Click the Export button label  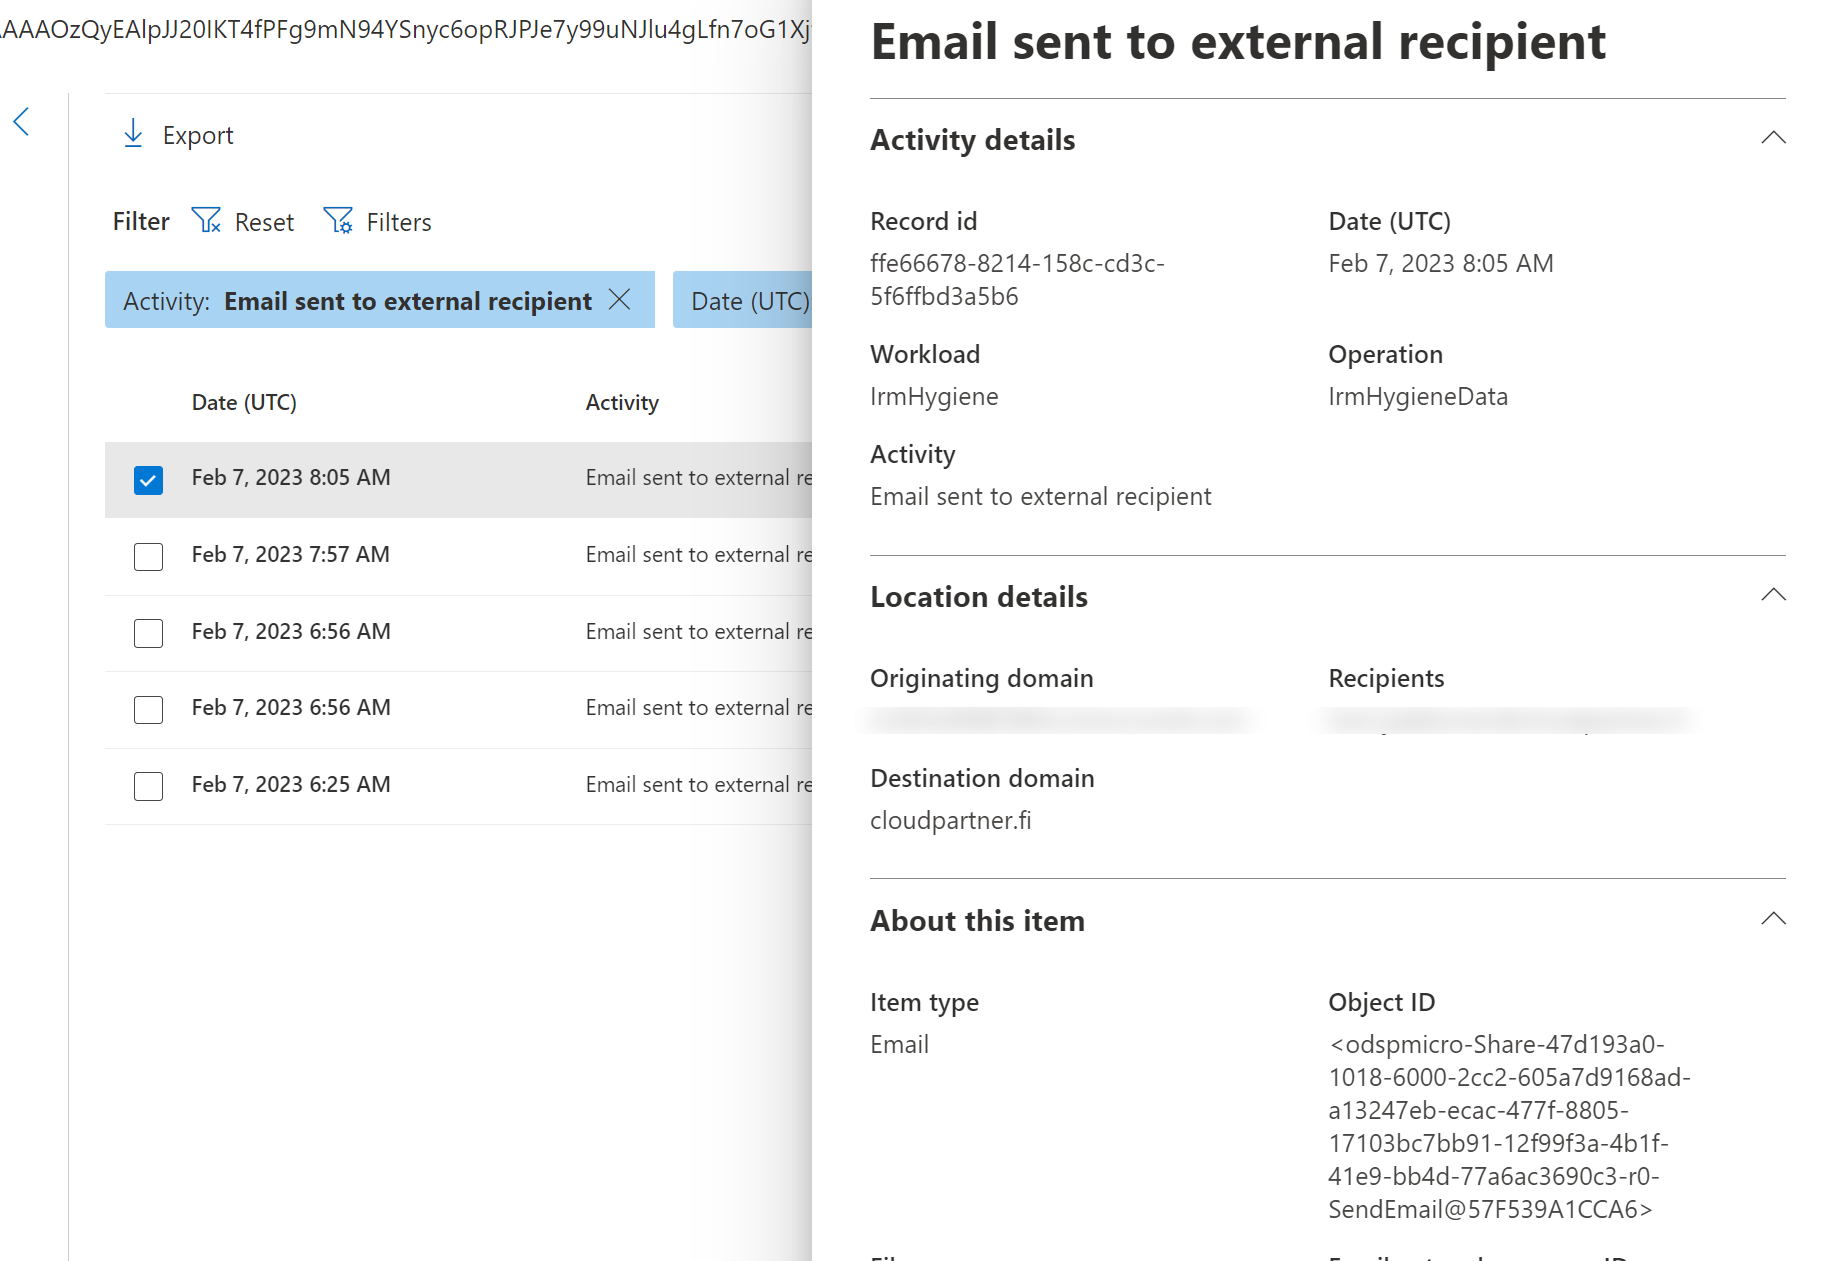tap(198, 135)
